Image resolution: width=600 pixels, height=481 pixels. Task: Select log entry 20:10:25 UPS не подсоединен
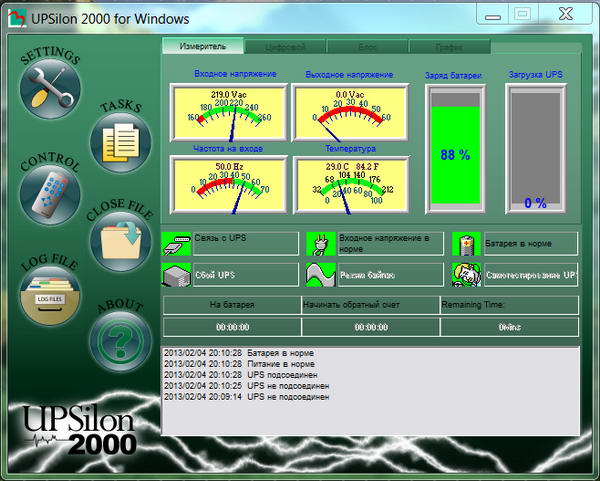click(246, 386)
